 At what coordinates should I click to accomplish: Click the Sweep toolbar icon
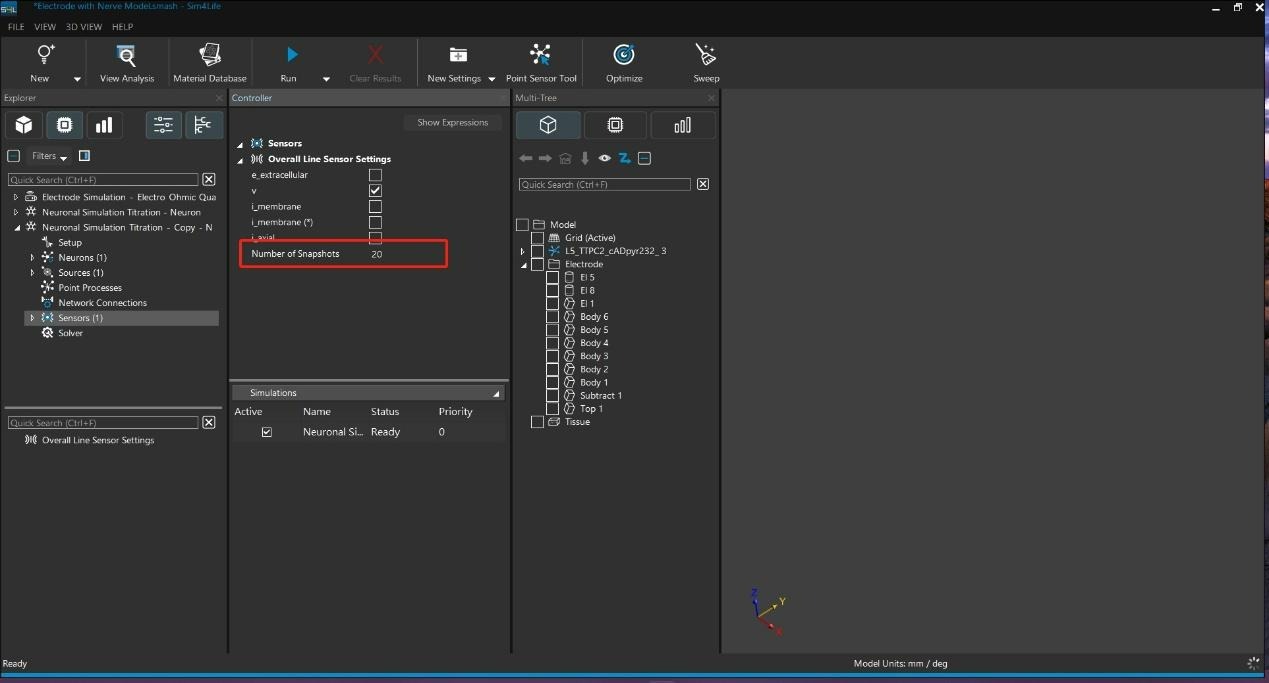click(706, 55)
